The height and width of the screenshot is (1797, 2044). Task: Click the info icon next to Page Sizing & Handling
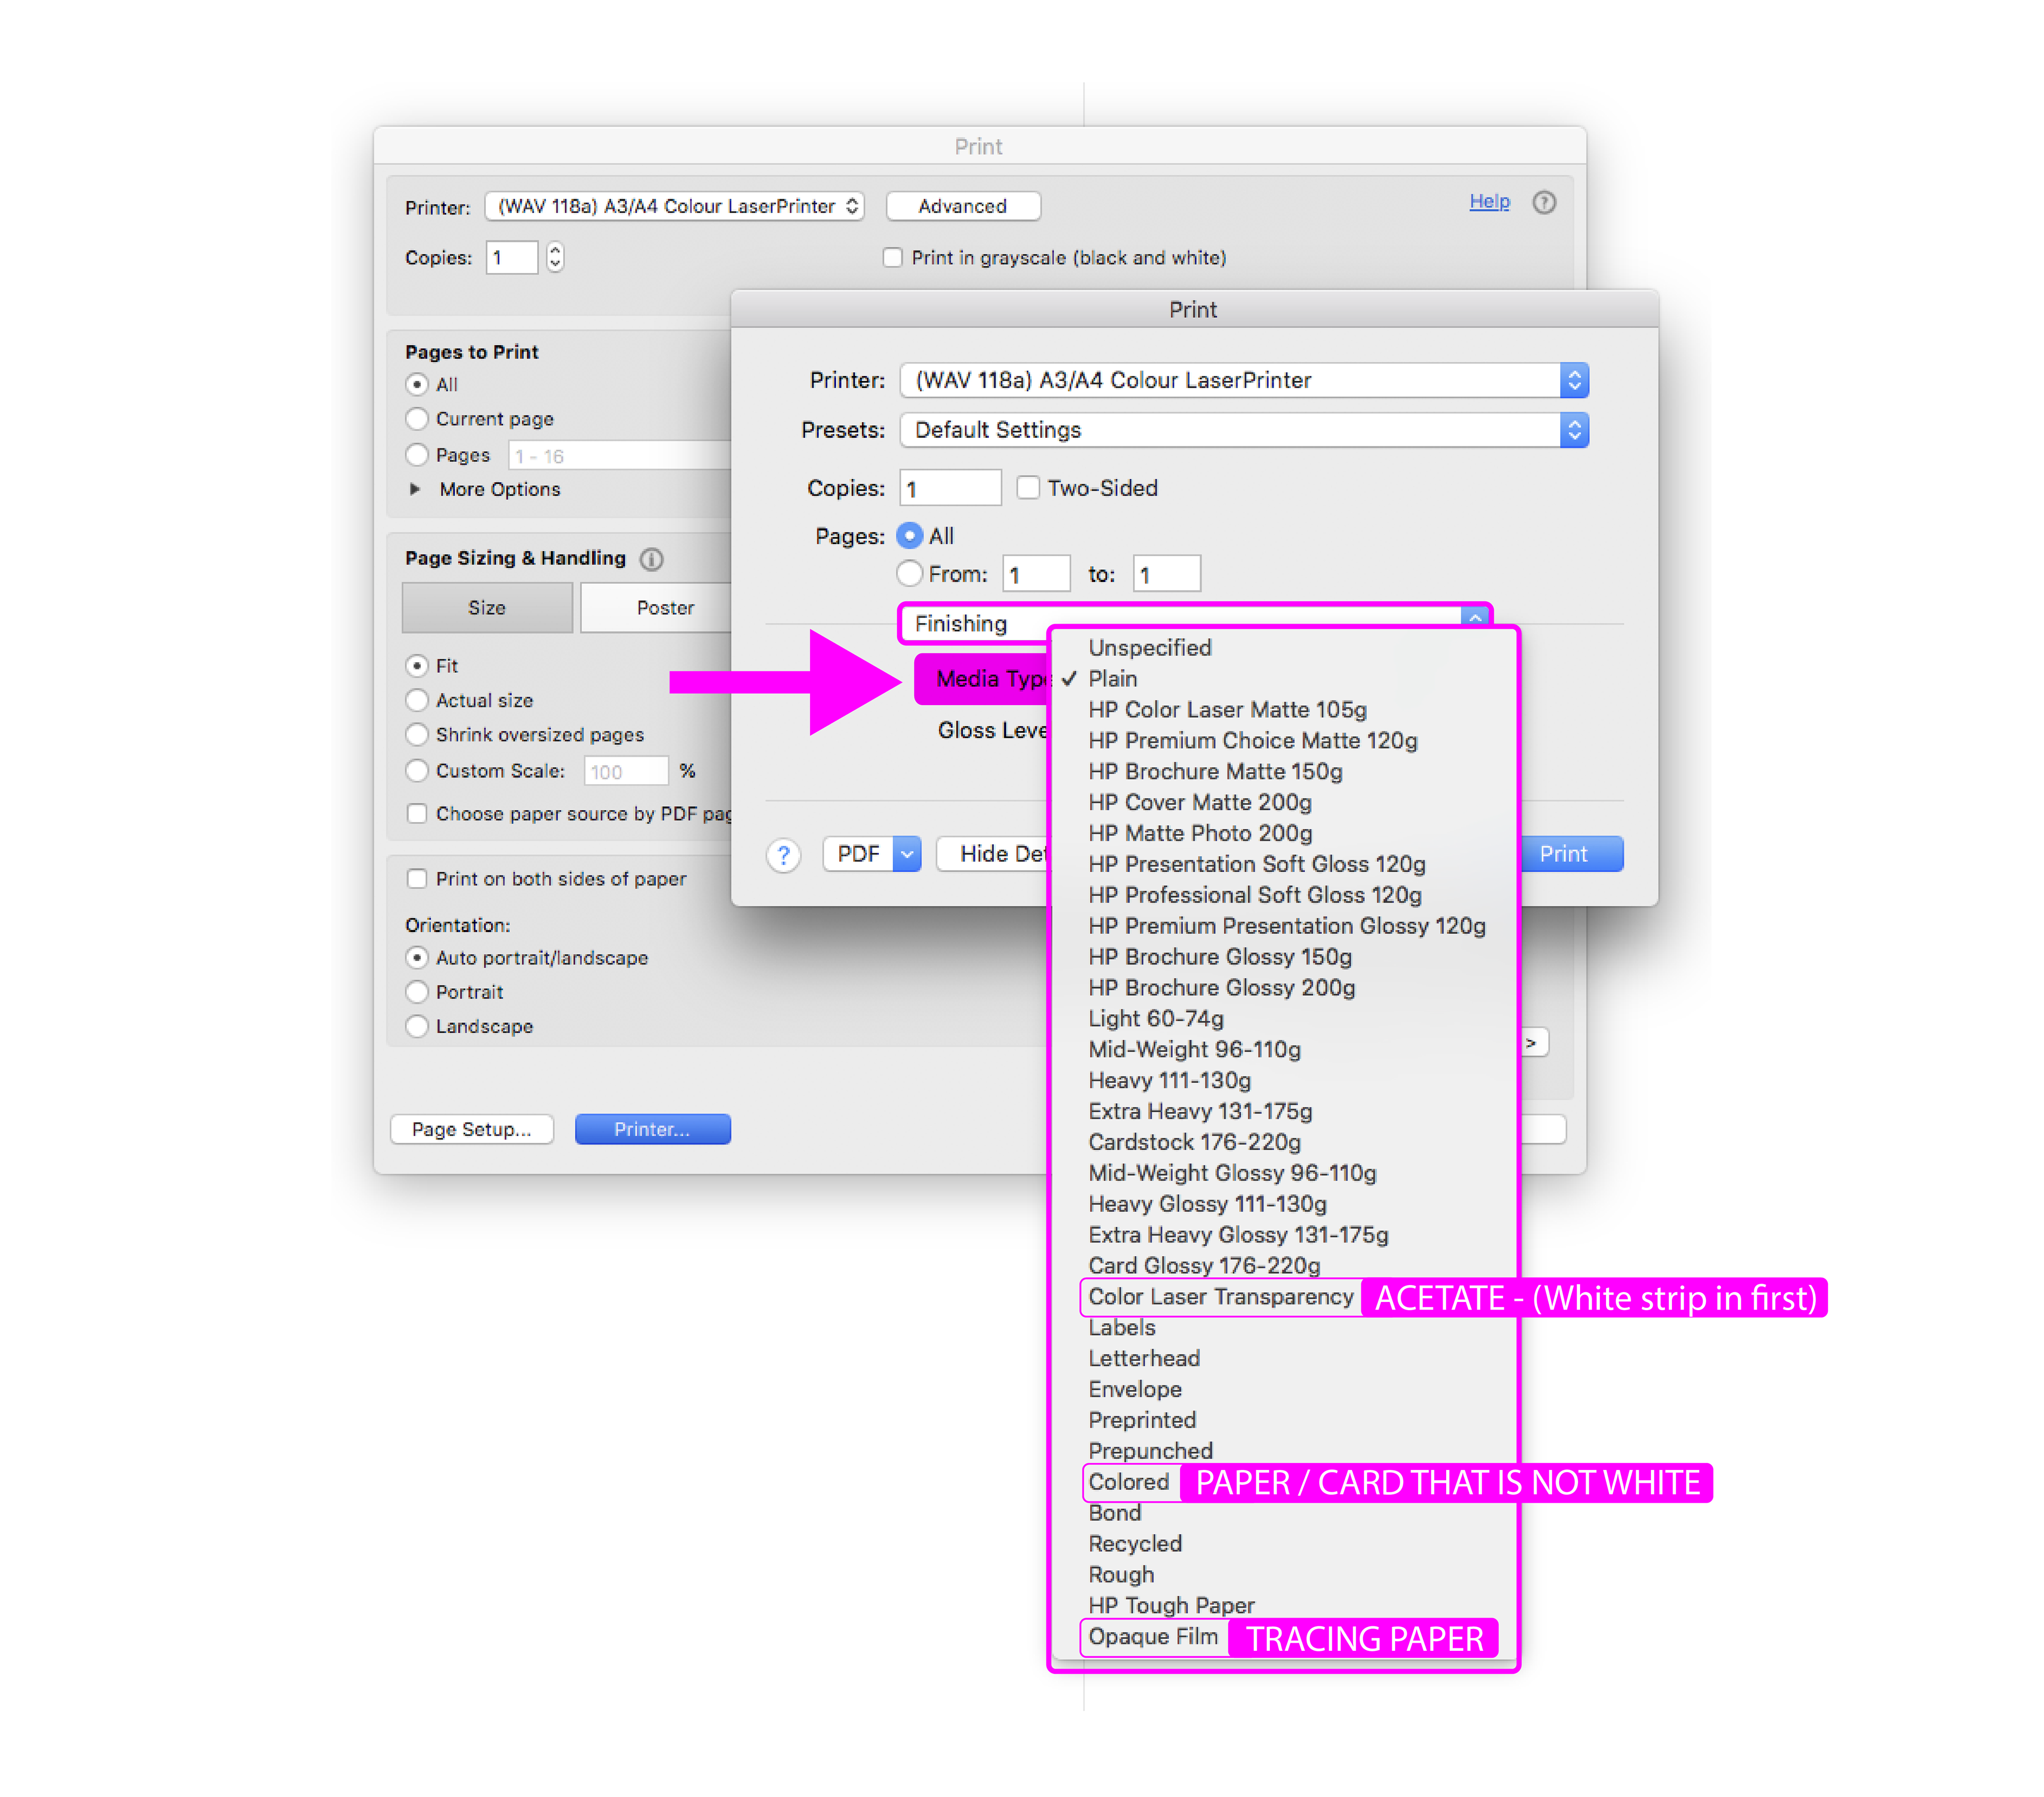[x=651, y=559]
